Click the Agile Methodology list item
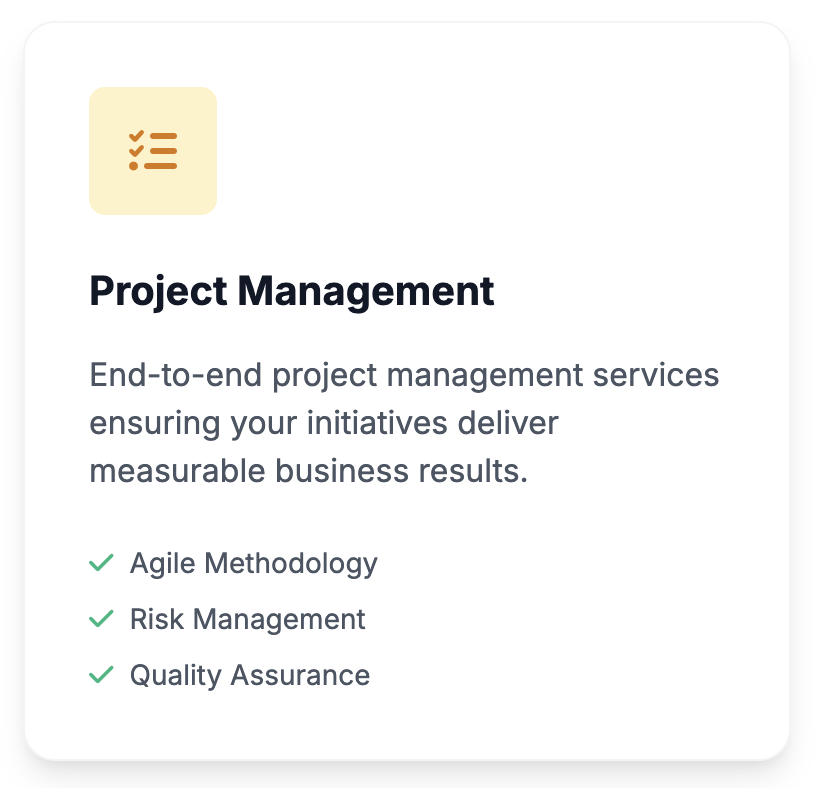This screenshot has width=814, height=788. (234, 563)
